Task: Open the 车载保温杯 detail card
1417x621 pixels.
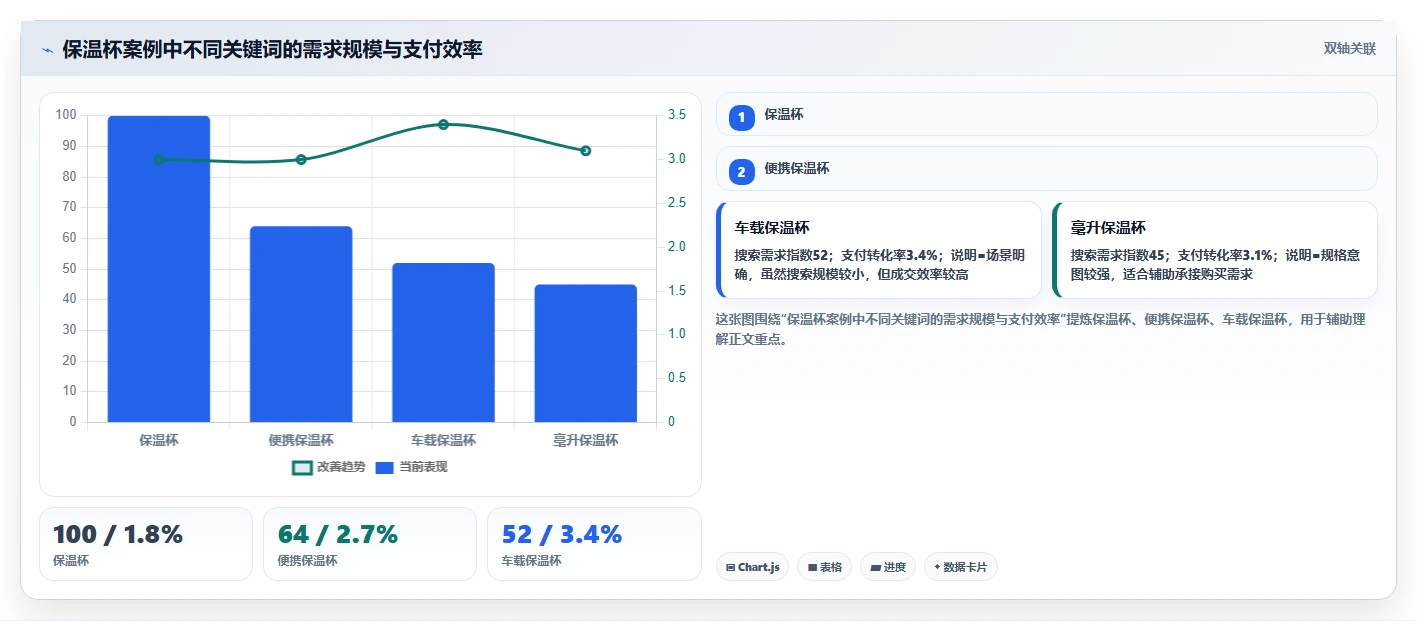Action: pos(879,250)
